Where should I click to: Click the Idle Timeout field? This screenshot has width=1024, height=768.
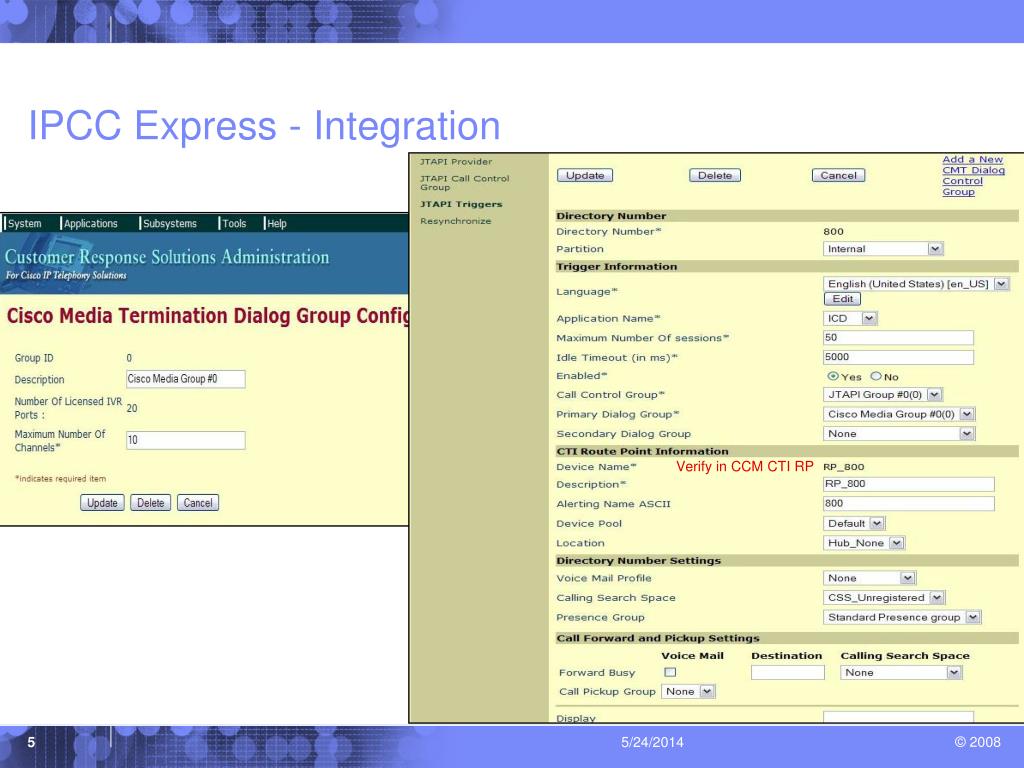click(x=899, y=357)
